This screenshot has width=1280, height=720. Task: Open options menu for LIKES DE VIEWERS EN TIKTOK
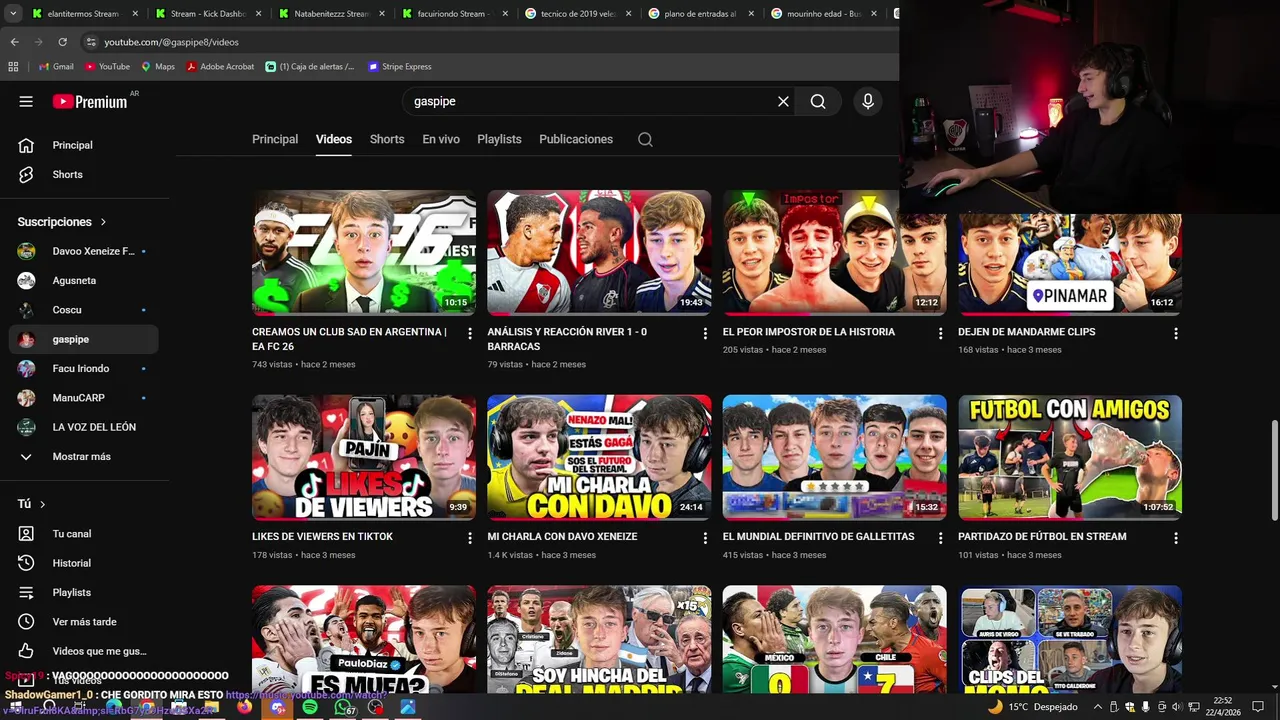470,538
